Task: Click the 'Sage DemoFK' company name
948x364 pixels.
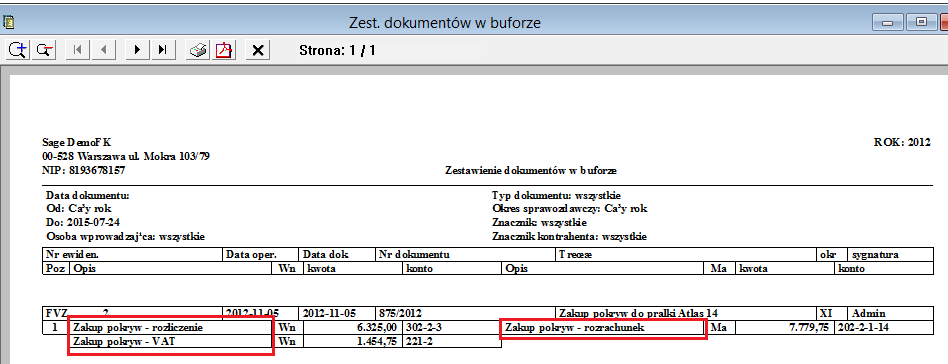Action: coord(77,143)
